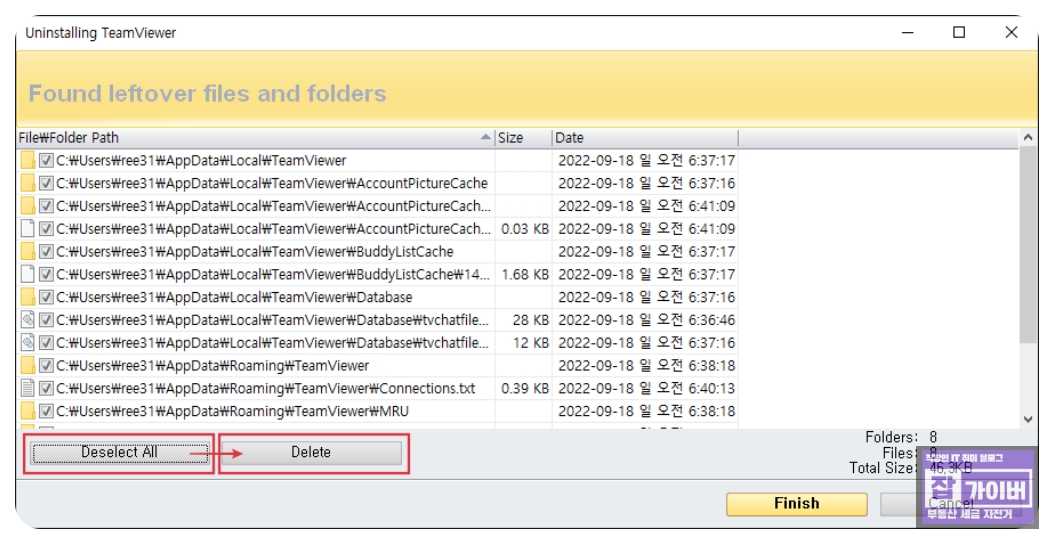Select the path text ending in Local\TeamViewer\Database

pos(234,298)
